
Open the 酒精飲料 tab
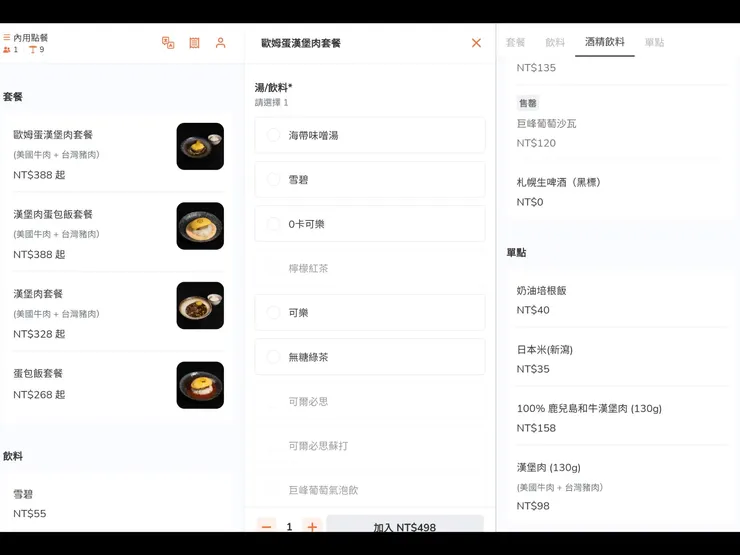click(x=605, y=42)
